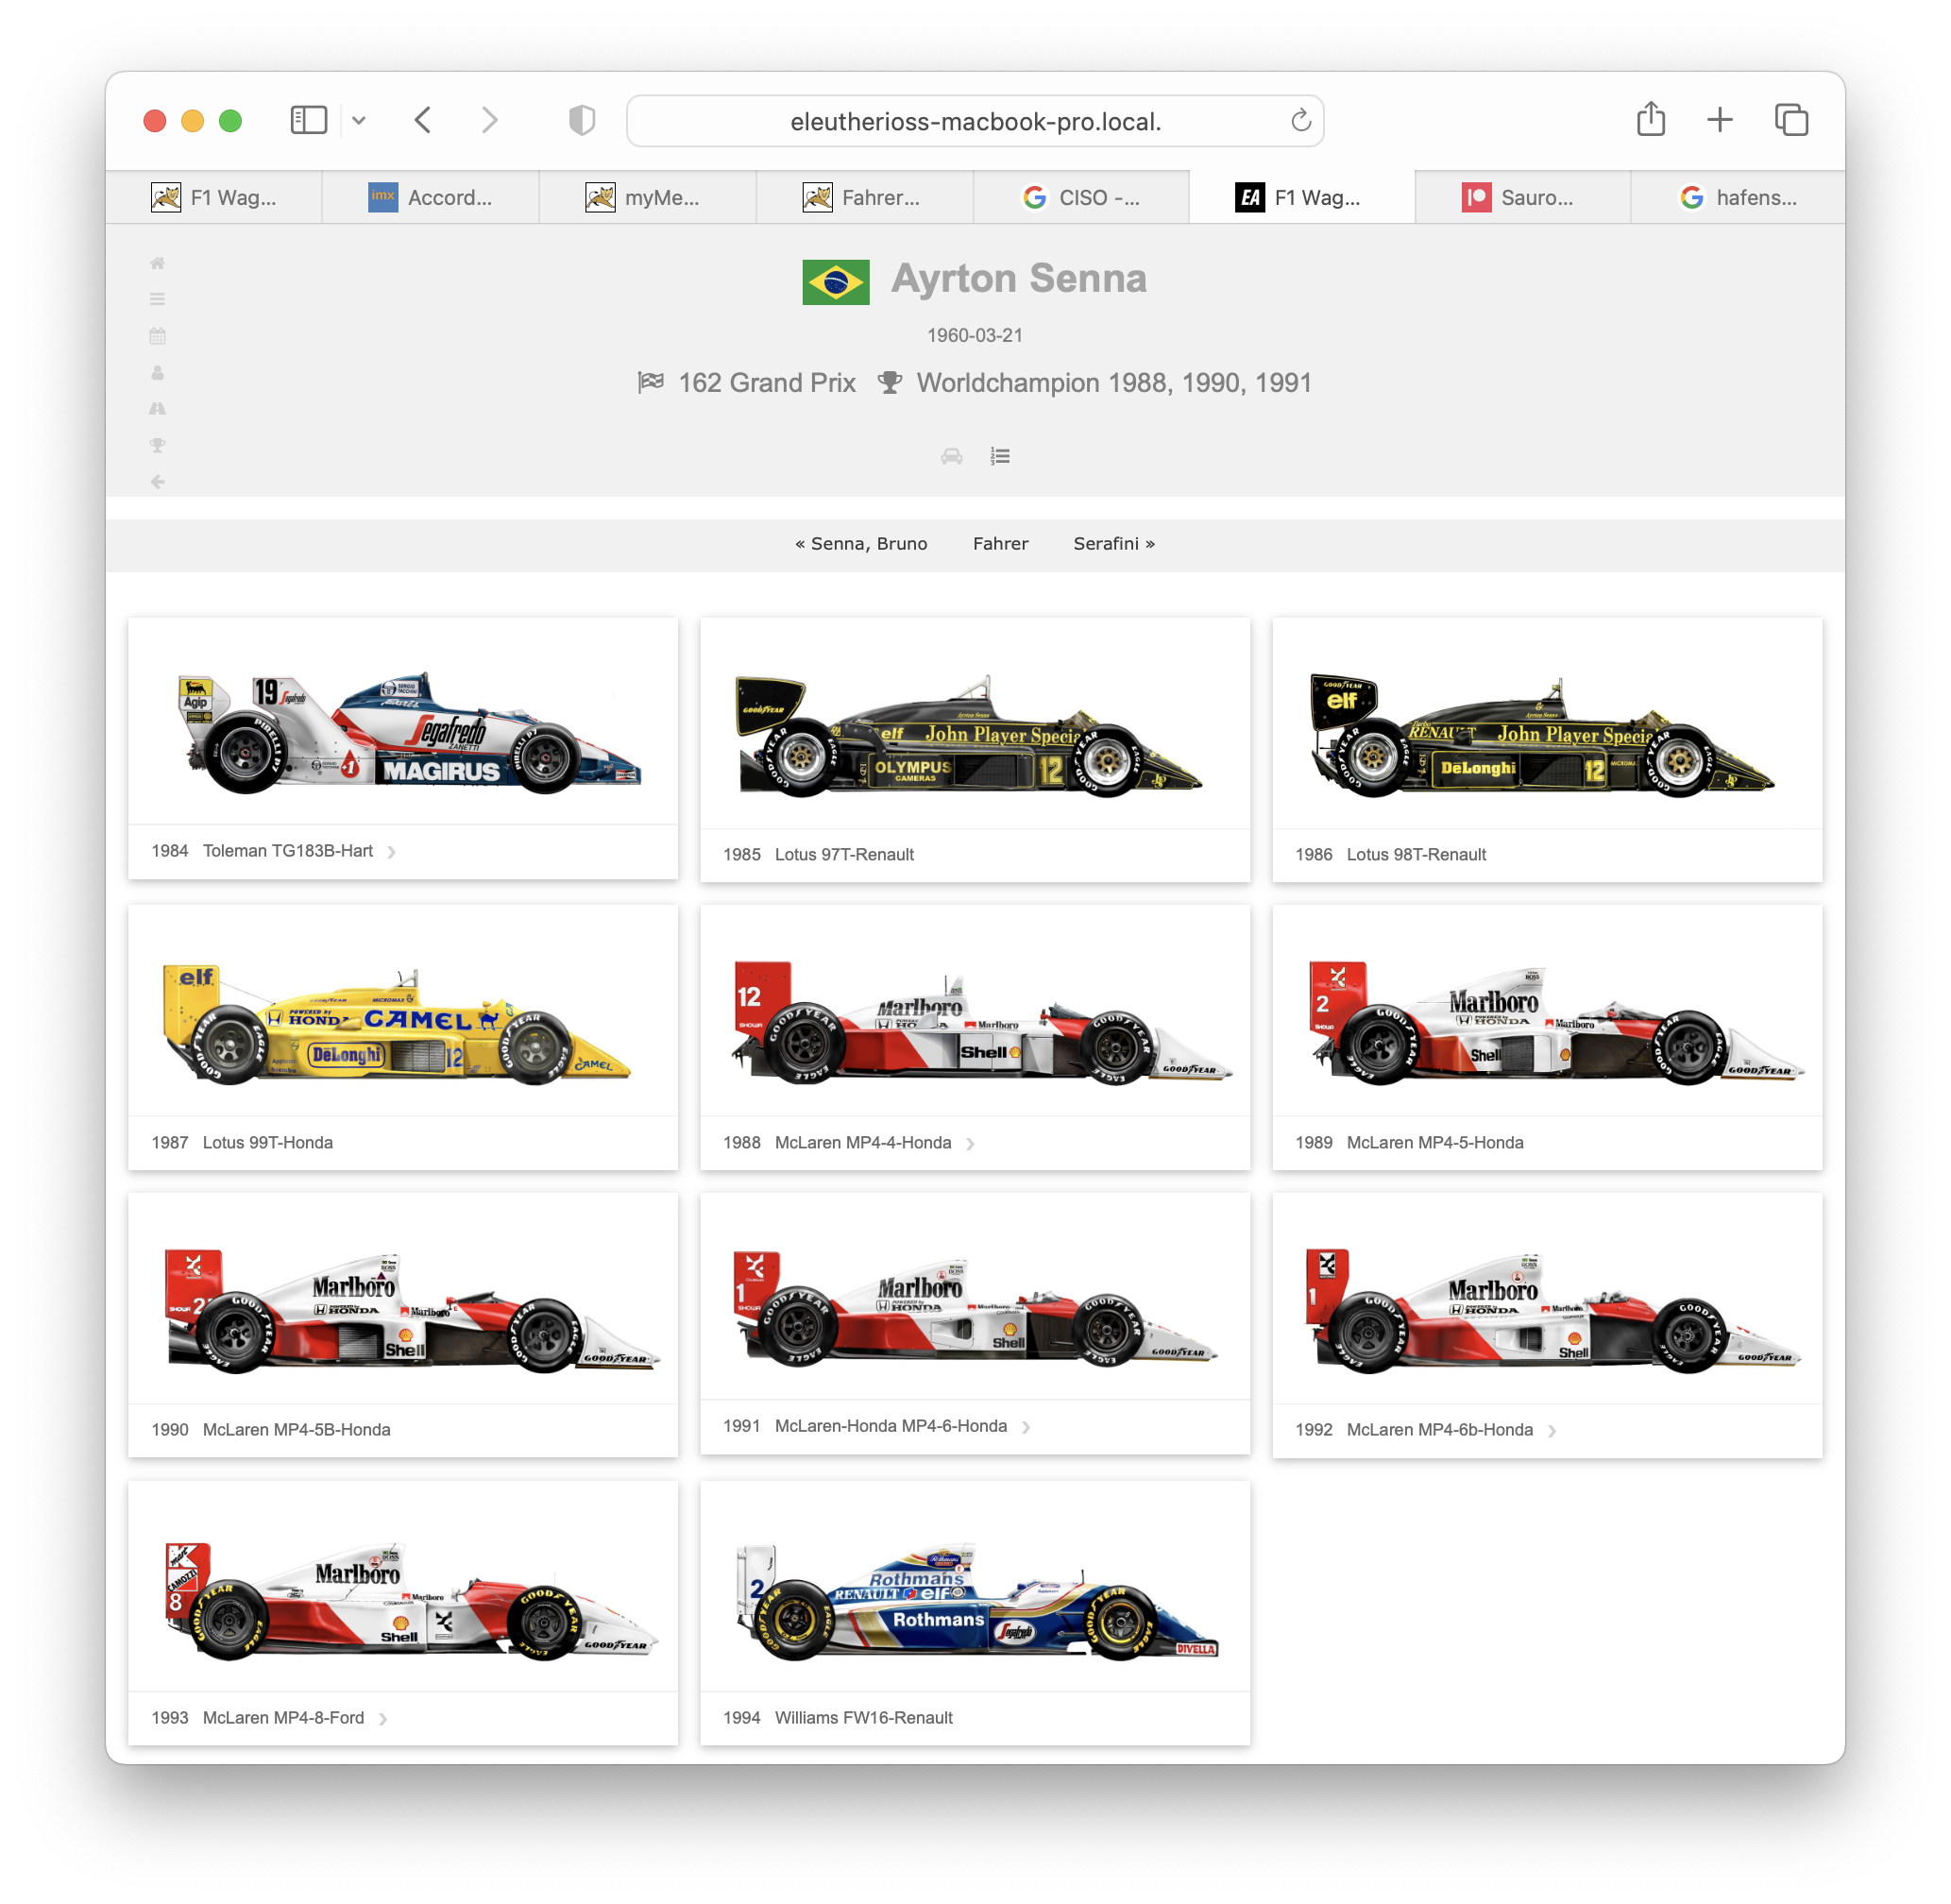Screen dimensions: 1951x1904
Task: Switch to the CISO browser tab
Action: pyautogui.click(x=1081, y=197)
